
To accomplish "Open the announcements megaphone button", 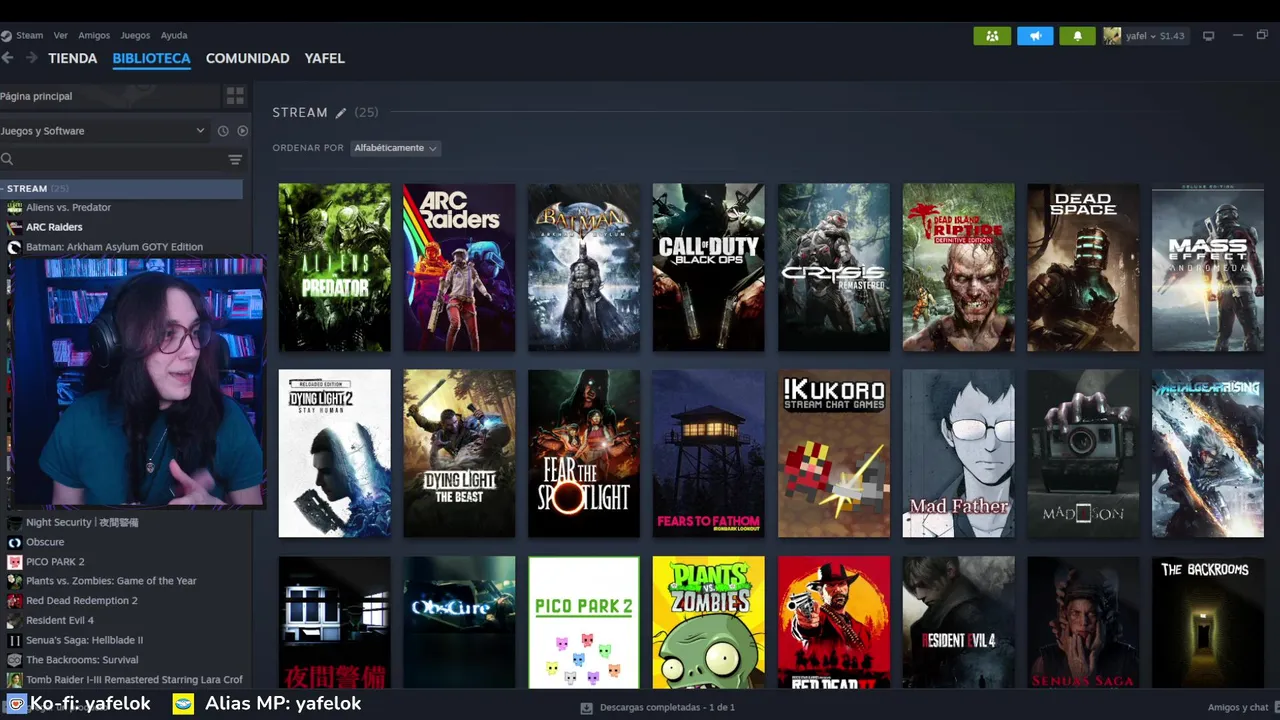I will [x=1035, y=36].
